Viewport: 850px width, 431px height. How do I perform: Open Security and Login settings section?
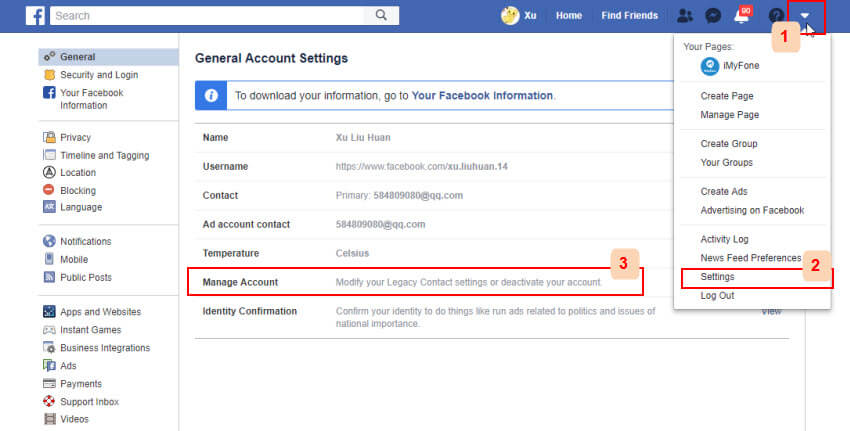pos(99,75)
